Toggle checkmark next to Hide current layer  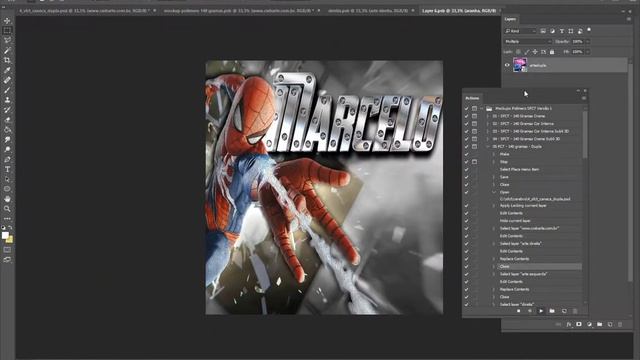(x=467, y=221)
